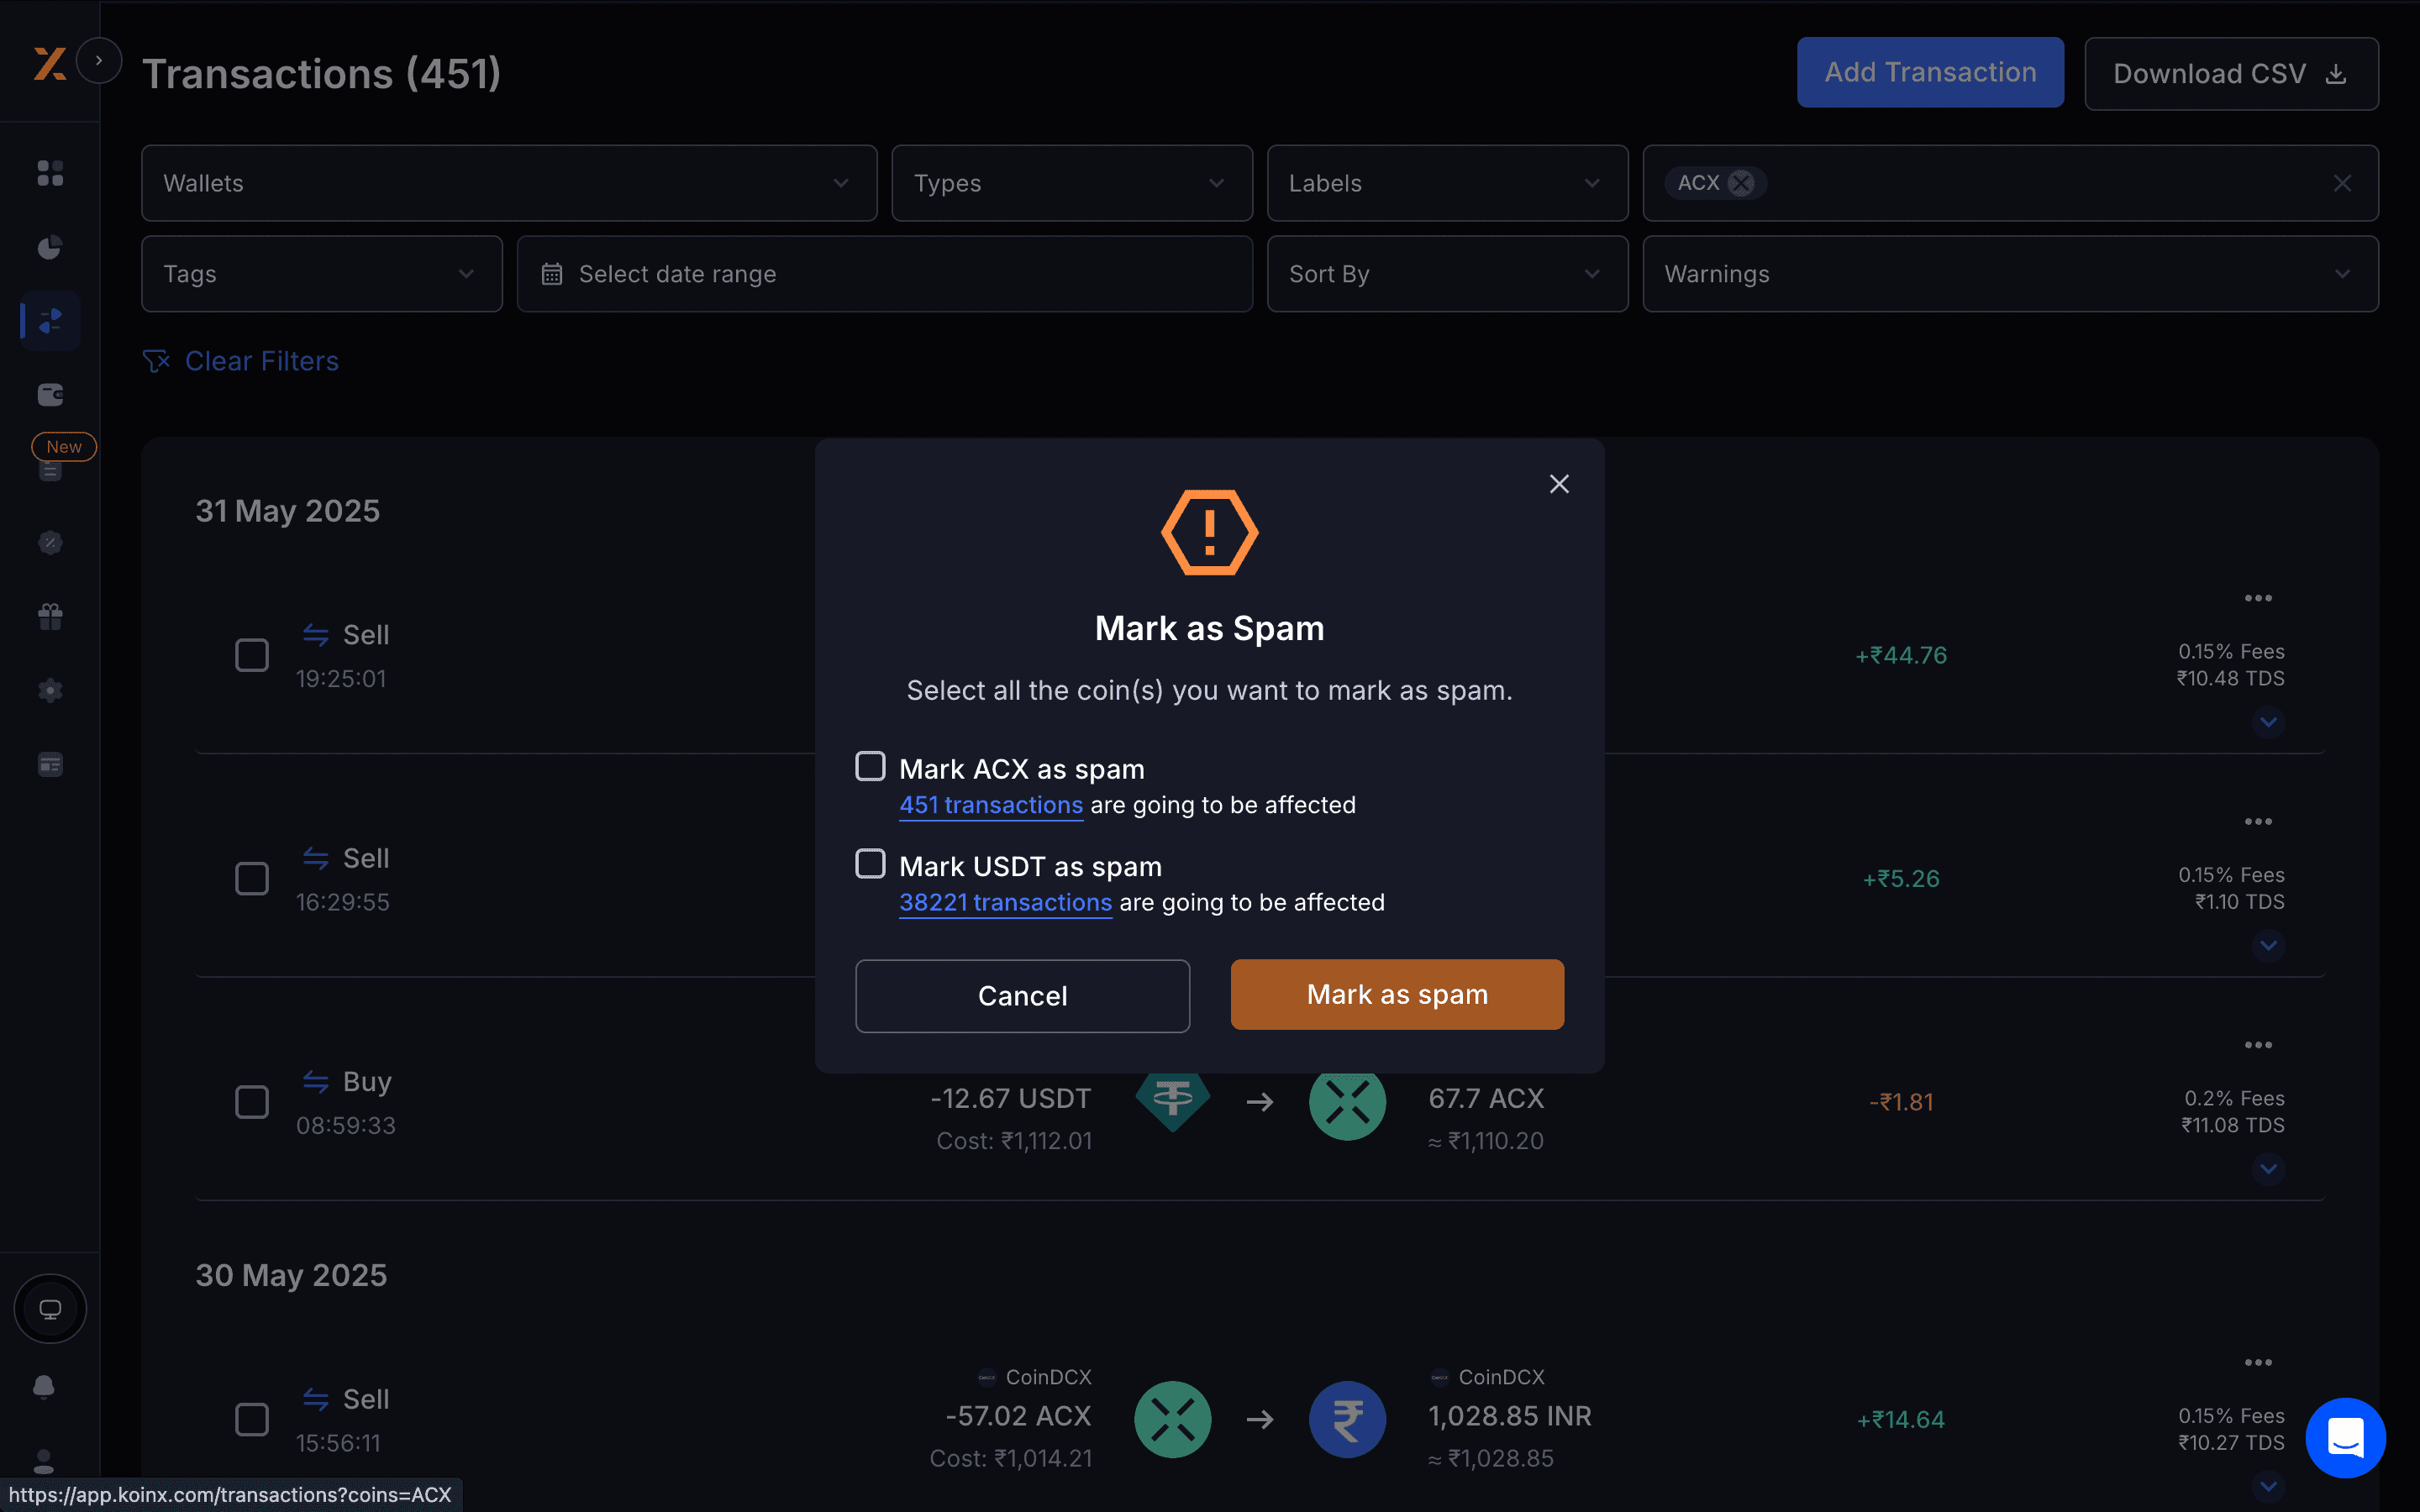Open the chat support bubble
Screen dimensions: 2420x1512
(x=2345, y=1438)
